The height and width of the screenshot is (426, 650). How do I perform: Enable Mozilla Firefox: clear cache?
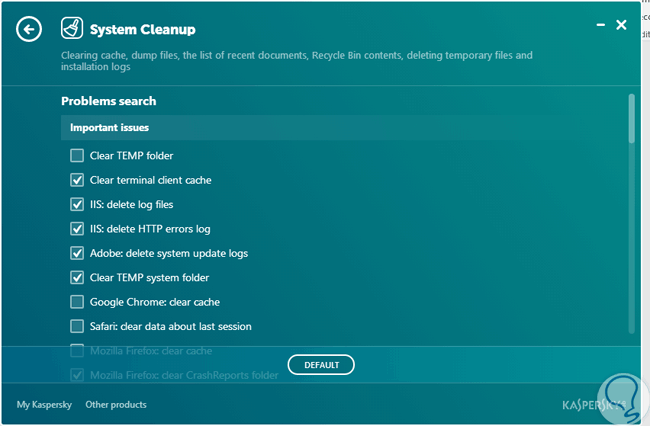77,351
